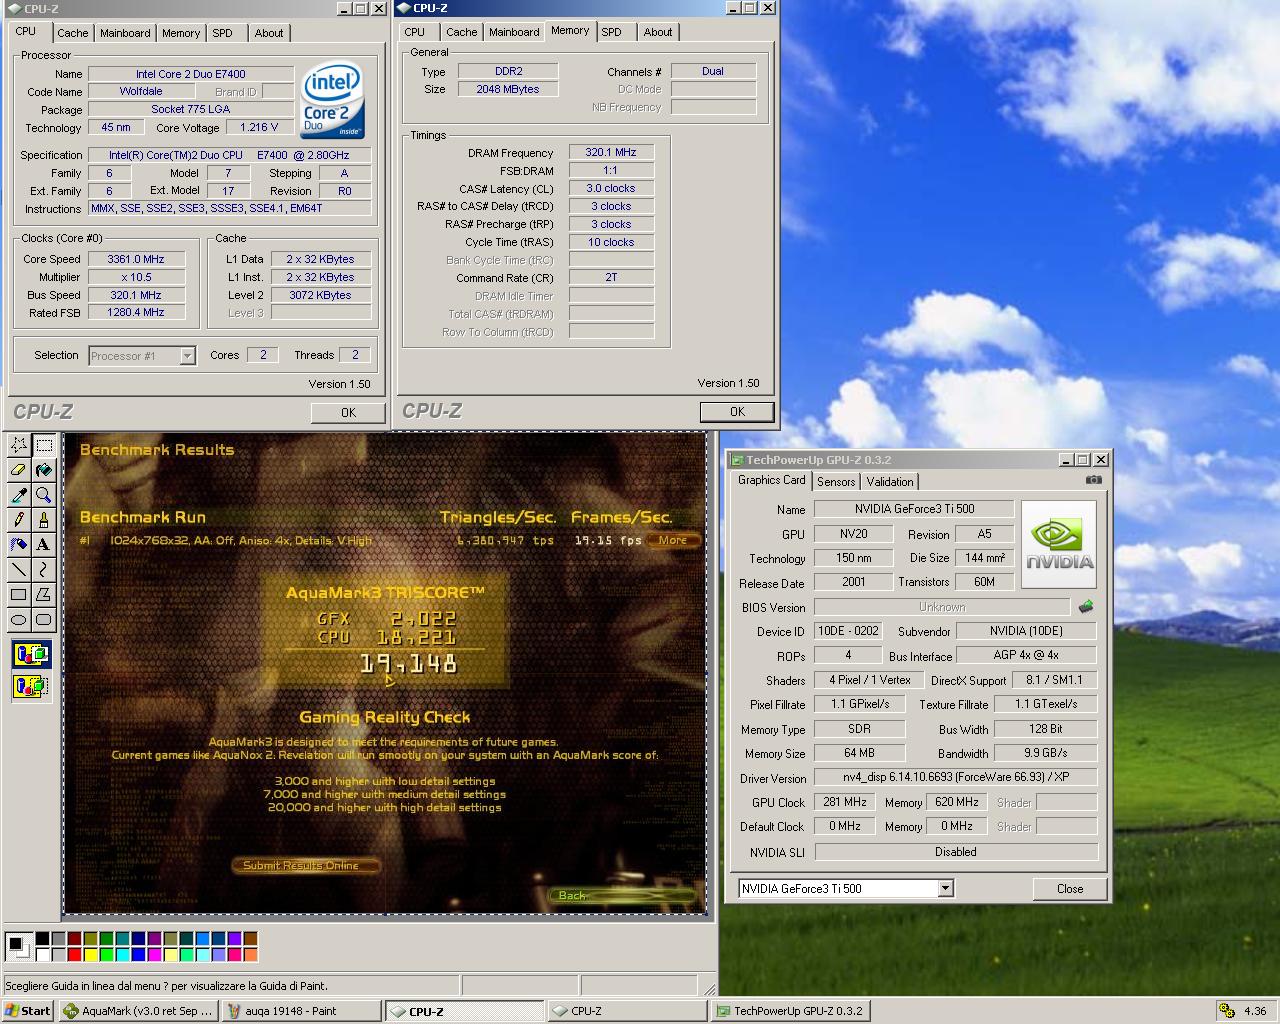Click the NVIDIA SLI Disabled field
Screen dimensions: 1280x1024
[956, 852]
